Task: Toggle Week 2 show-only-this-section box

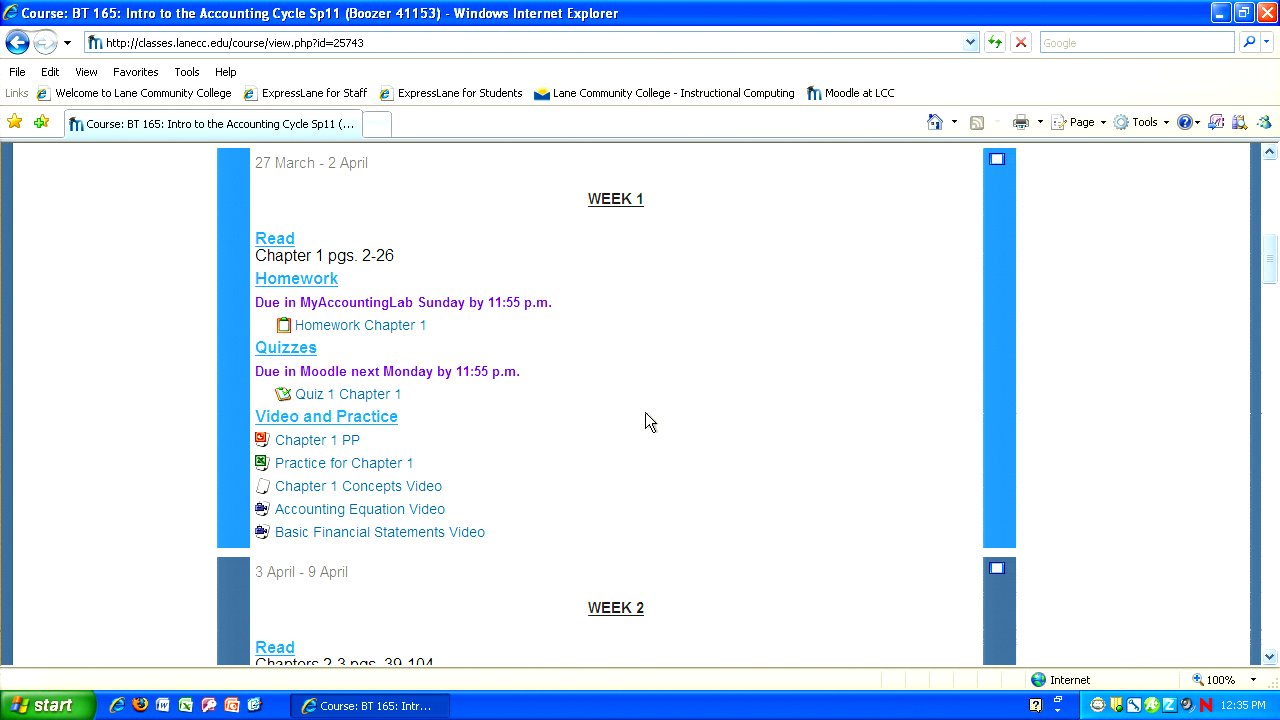Action: (996, 568)
